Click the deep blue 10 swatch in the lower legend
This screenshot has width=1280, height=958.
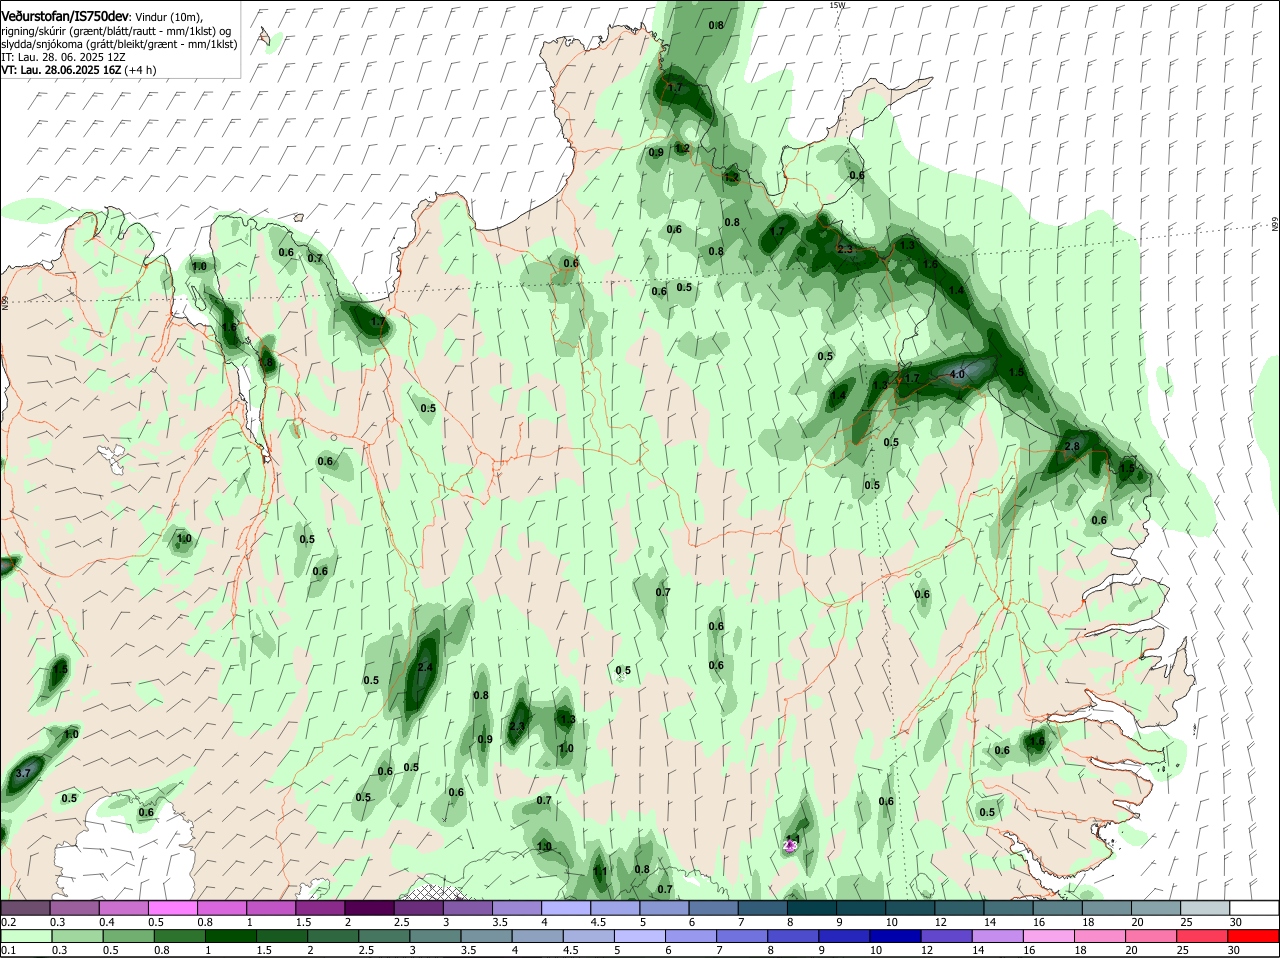pos(894,936)
